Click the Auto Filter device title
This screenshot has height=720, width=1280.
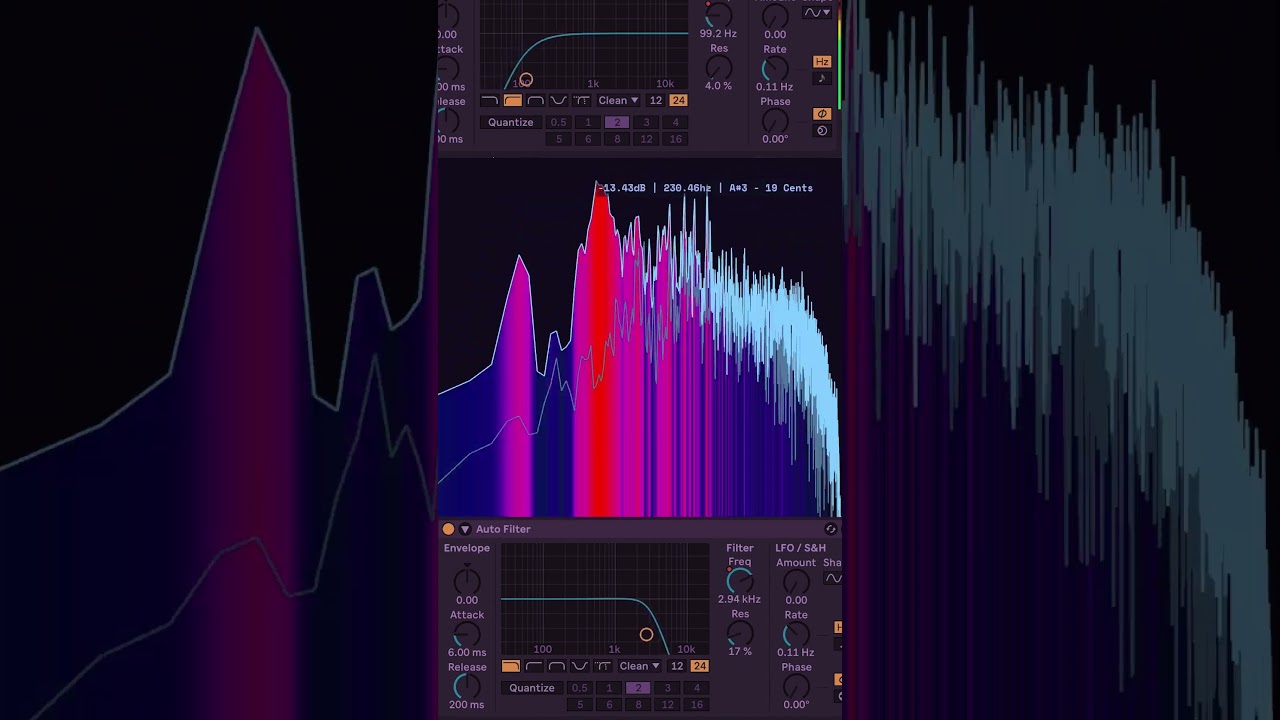tap(503, 529)
